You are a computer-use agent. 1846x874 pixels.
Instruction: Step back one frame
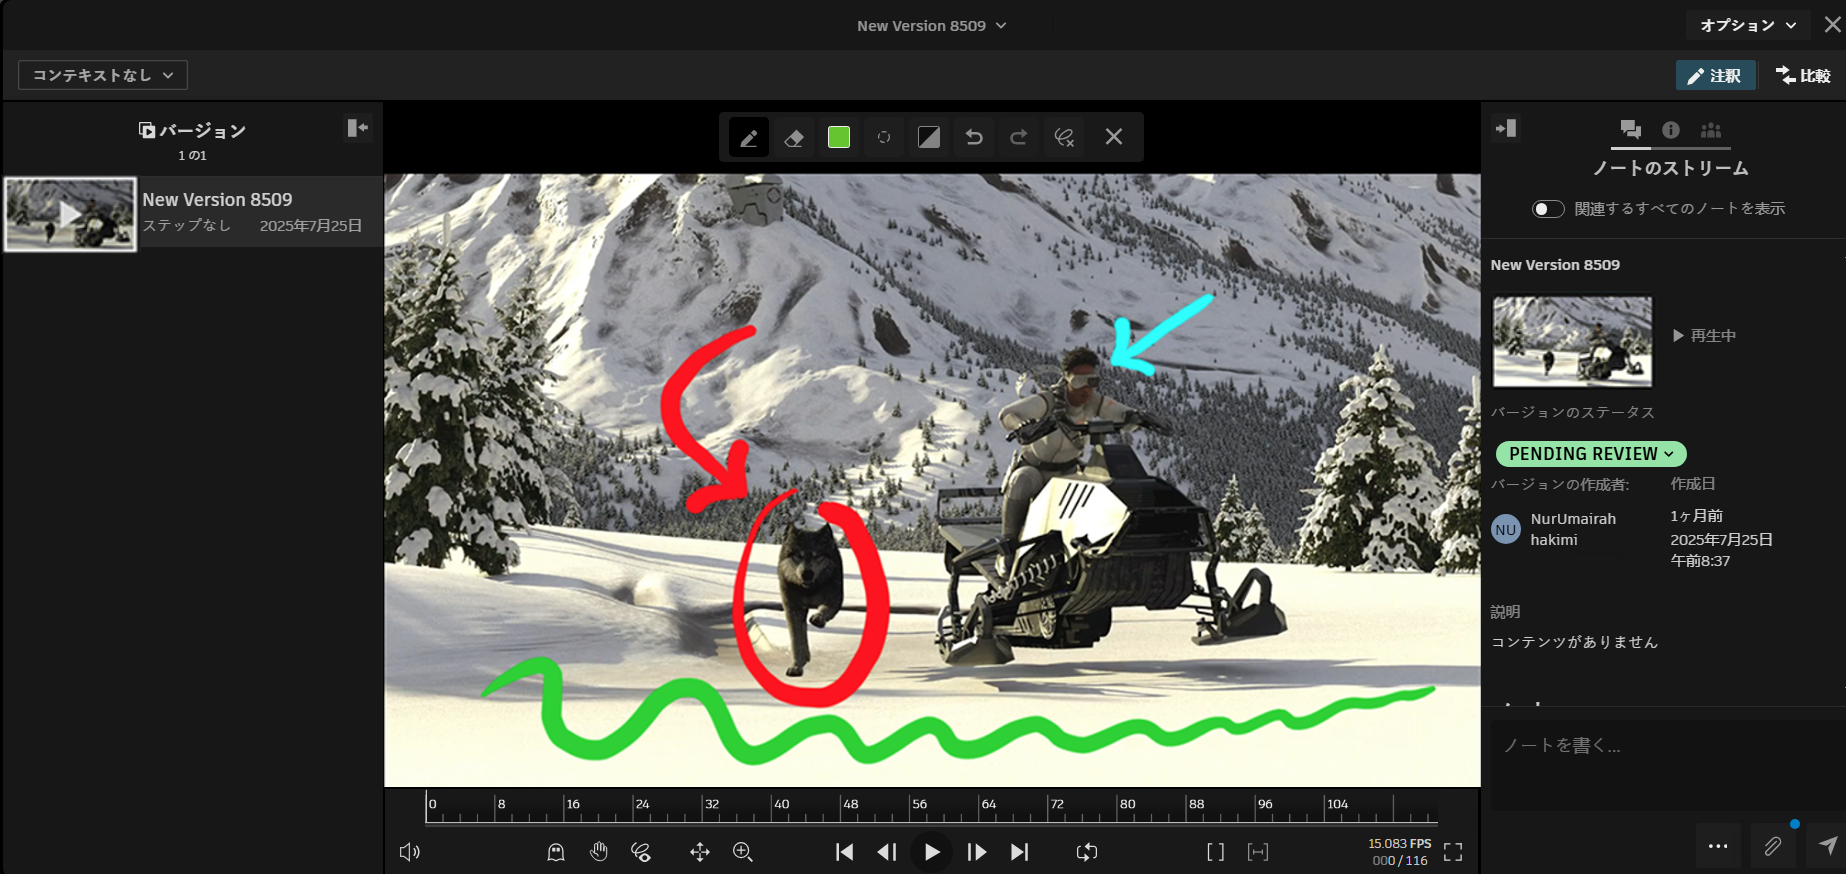887,852
